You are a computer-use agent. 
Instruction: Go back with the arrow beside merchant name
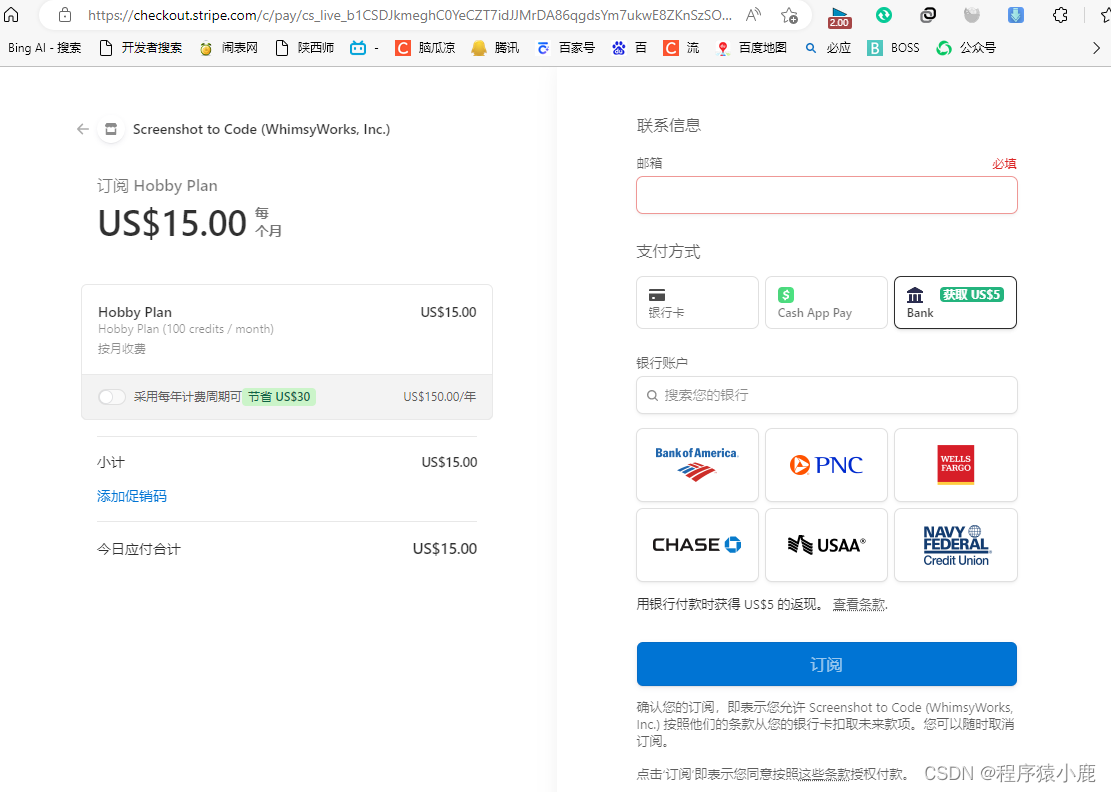pos(83,129)
